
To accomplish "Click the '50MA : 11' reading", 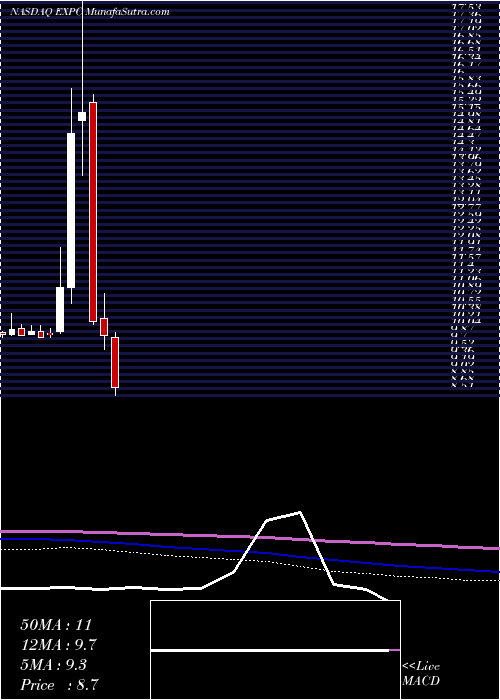I will coord(58,625).
